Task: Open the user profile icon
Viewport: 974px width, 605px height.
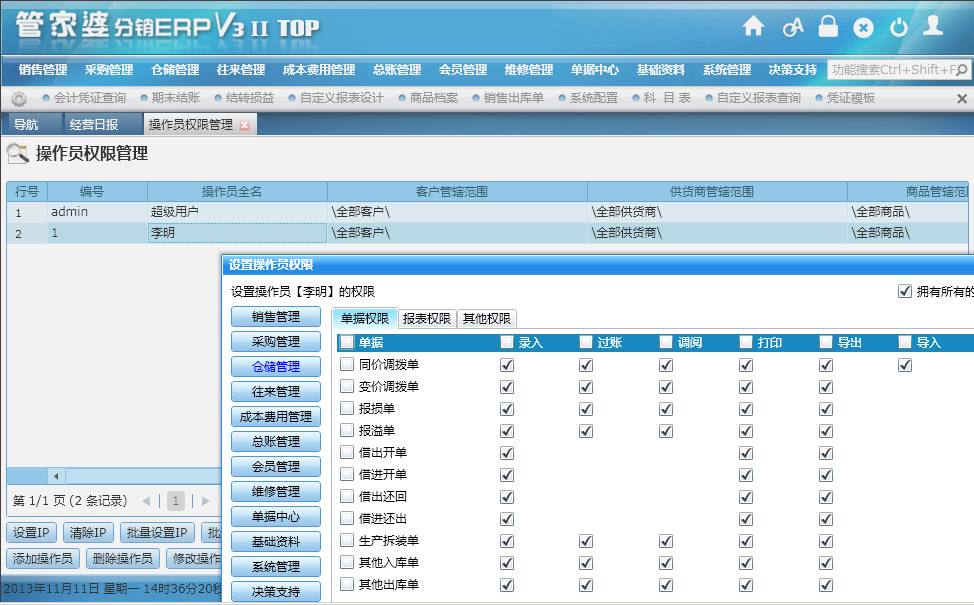Action: pos(933,26)
